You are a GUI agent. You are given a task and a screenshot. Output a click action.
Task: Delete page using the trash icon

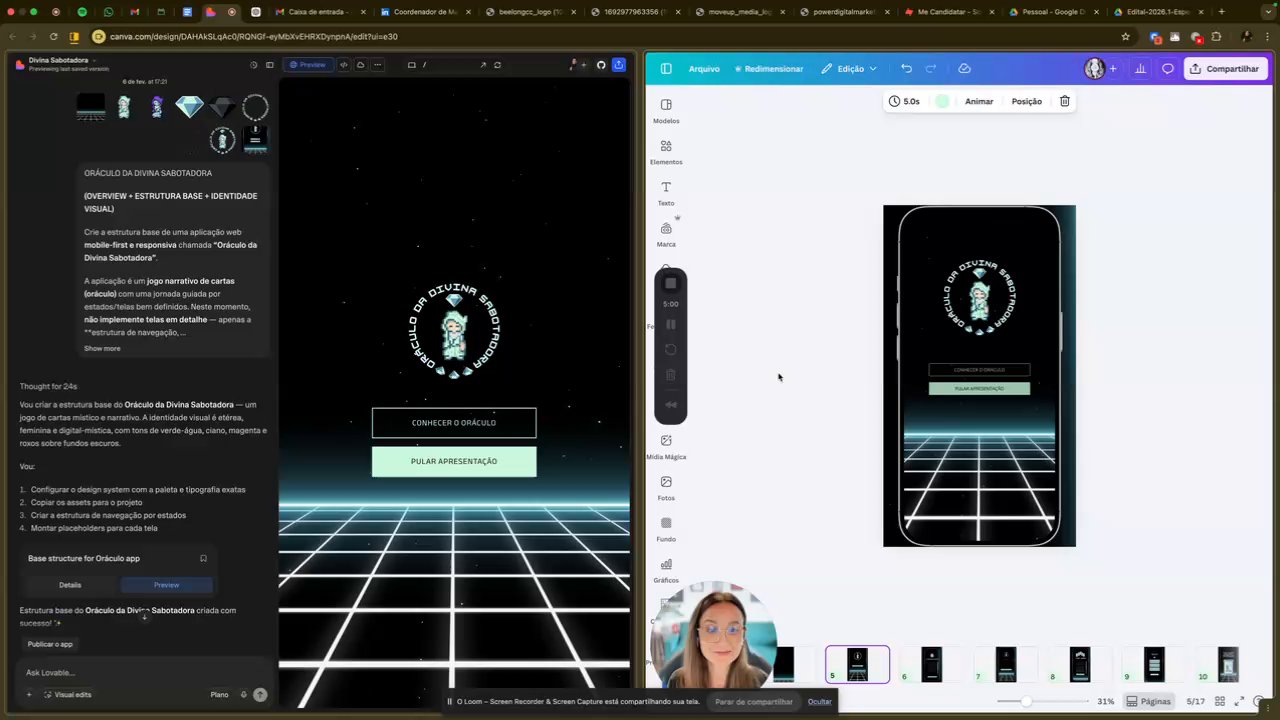tap(1065, 101)
